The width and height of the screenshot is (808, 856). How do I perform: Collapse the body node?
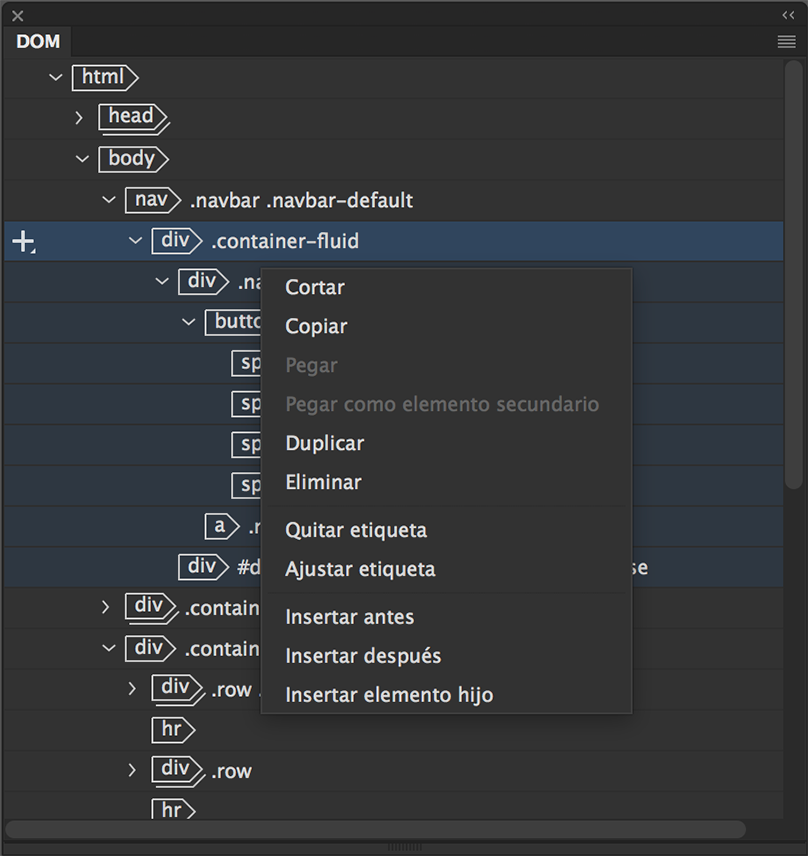(82, 159)
